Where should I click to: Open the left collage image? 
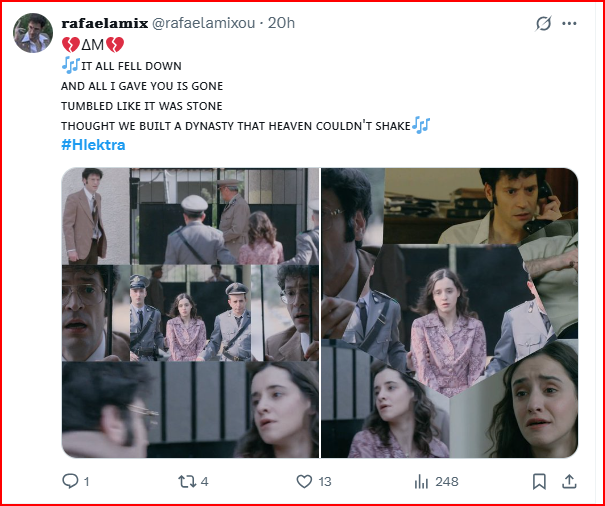(191, 313)
